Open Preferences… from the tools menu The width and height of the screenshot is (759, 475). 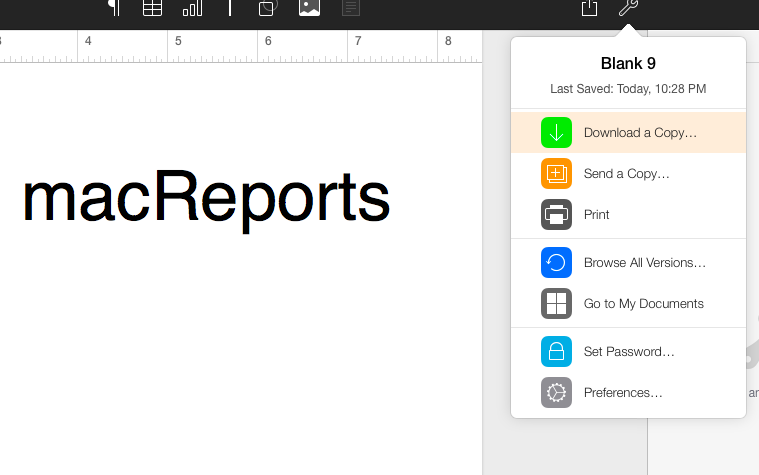click(x=628, y=393)
